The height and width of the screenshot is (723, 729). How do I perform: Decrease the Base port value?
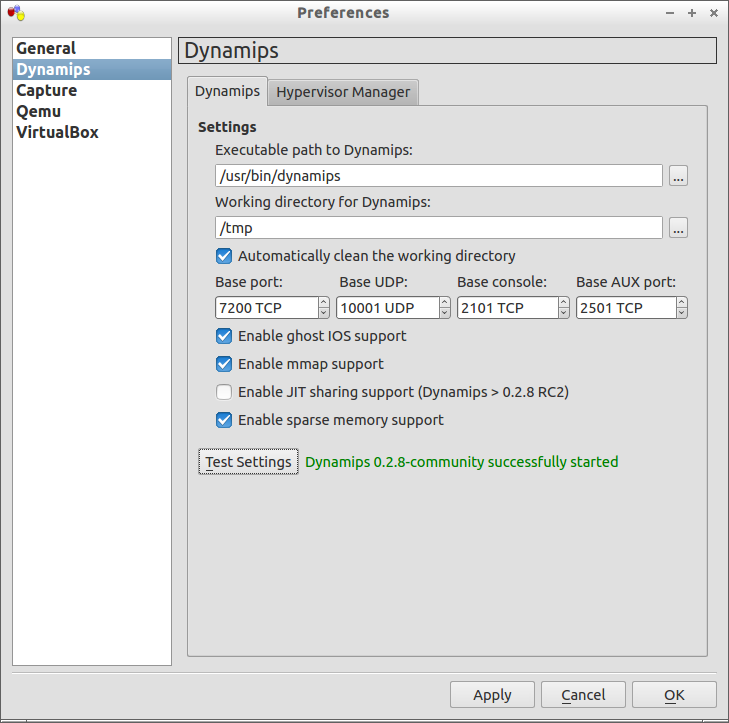tap(324, 313)
